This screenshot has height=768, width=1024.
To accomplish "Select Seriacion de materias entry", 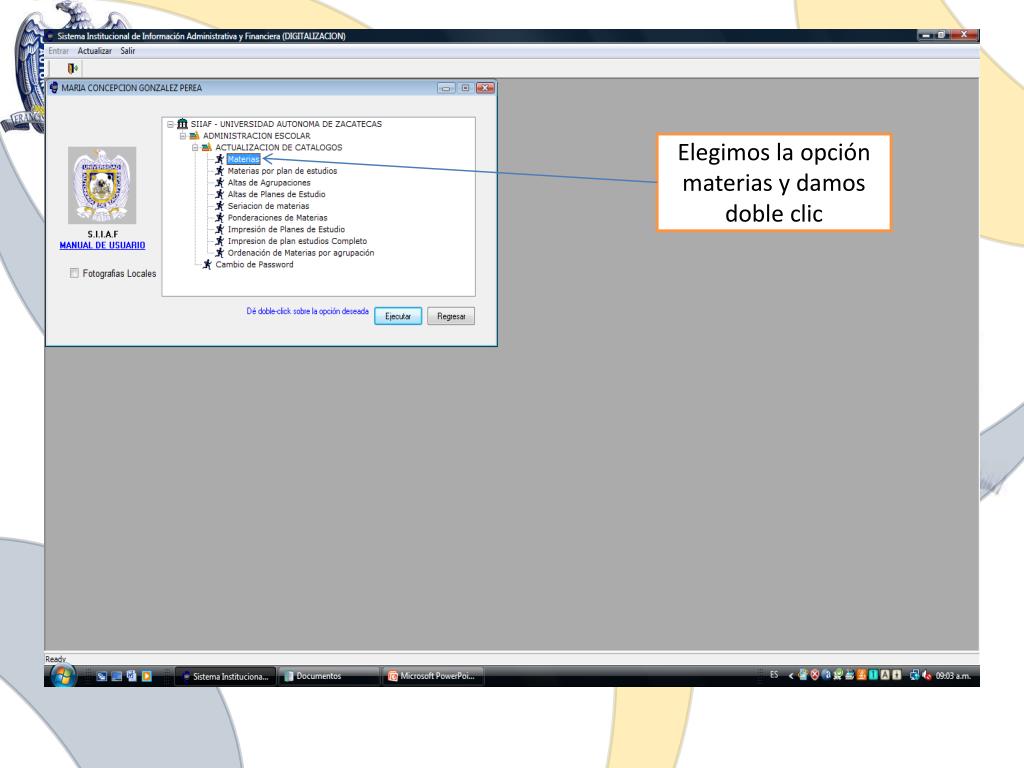I will (268, 206).
